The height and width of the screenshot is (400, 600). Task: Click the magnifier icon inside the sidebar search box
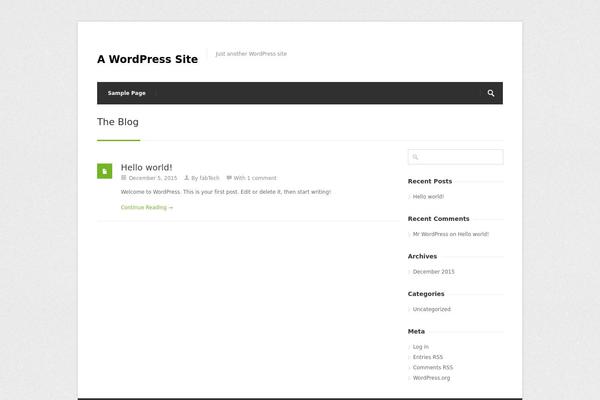pyautogui.click(x=415, y=157)
